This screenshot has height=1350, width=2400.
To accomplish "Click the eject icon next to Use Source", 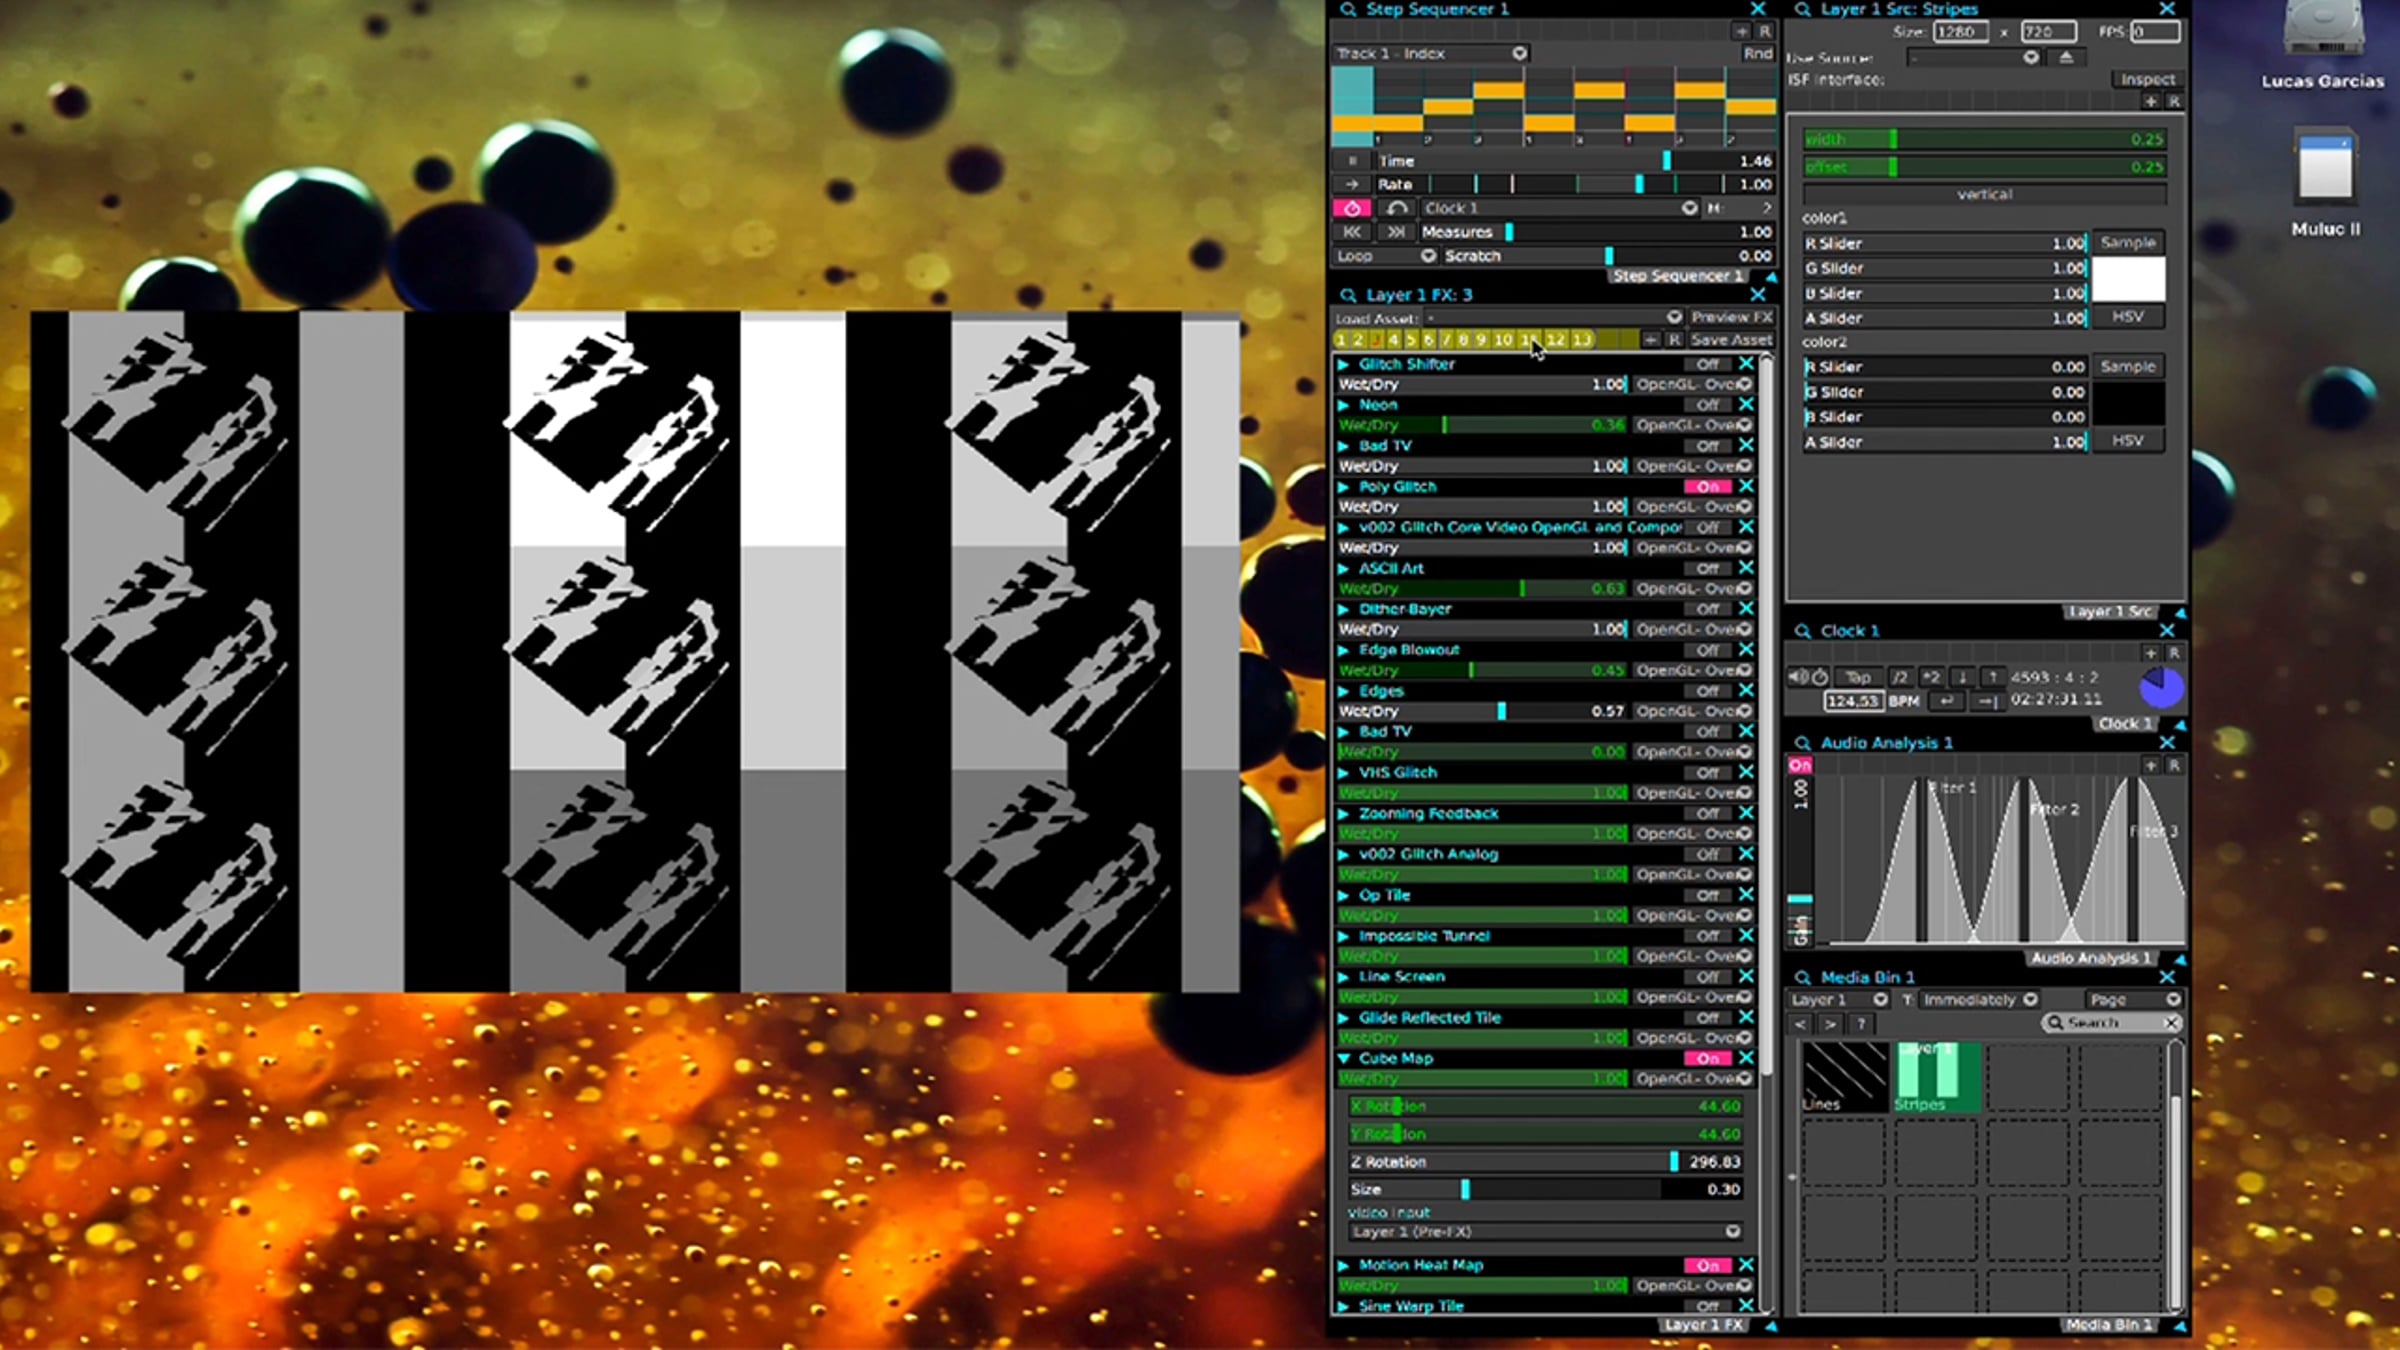I will [2066, 58].
